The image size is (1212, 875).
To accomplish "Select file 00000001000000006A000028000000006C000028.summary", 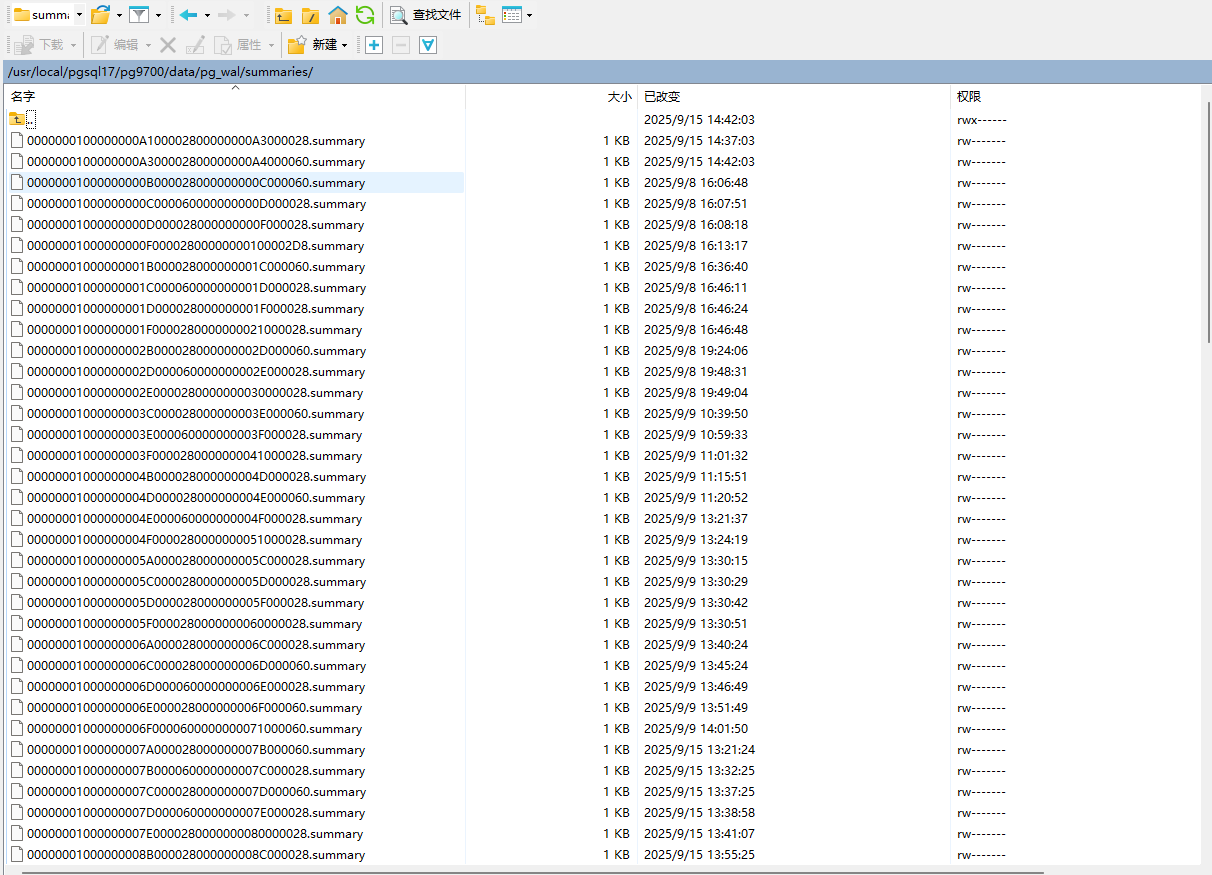I will pyautogui.click(x=196, y=645).
